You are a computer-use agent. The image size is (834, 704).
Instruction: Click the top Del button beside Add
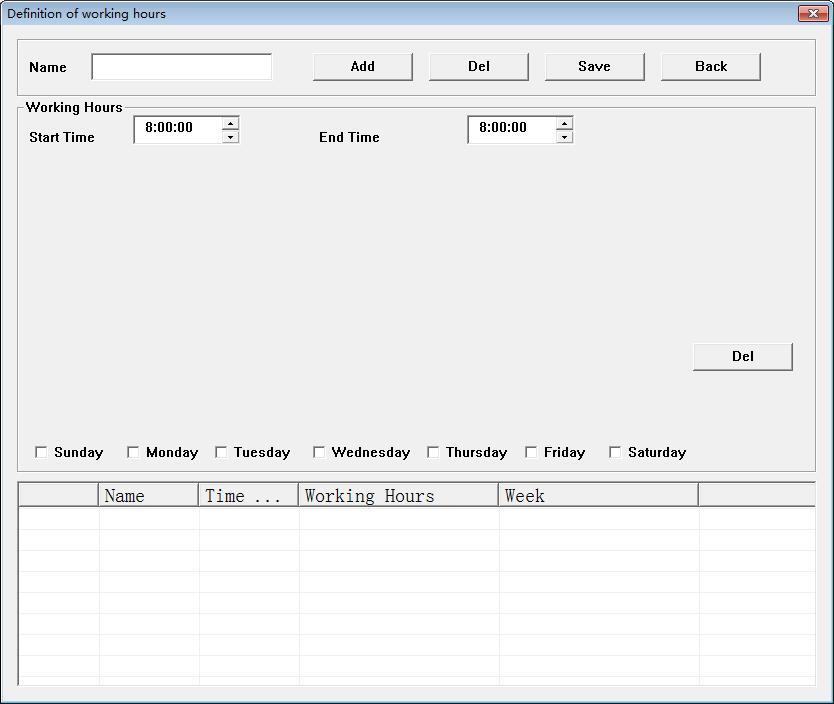point(478,67)
